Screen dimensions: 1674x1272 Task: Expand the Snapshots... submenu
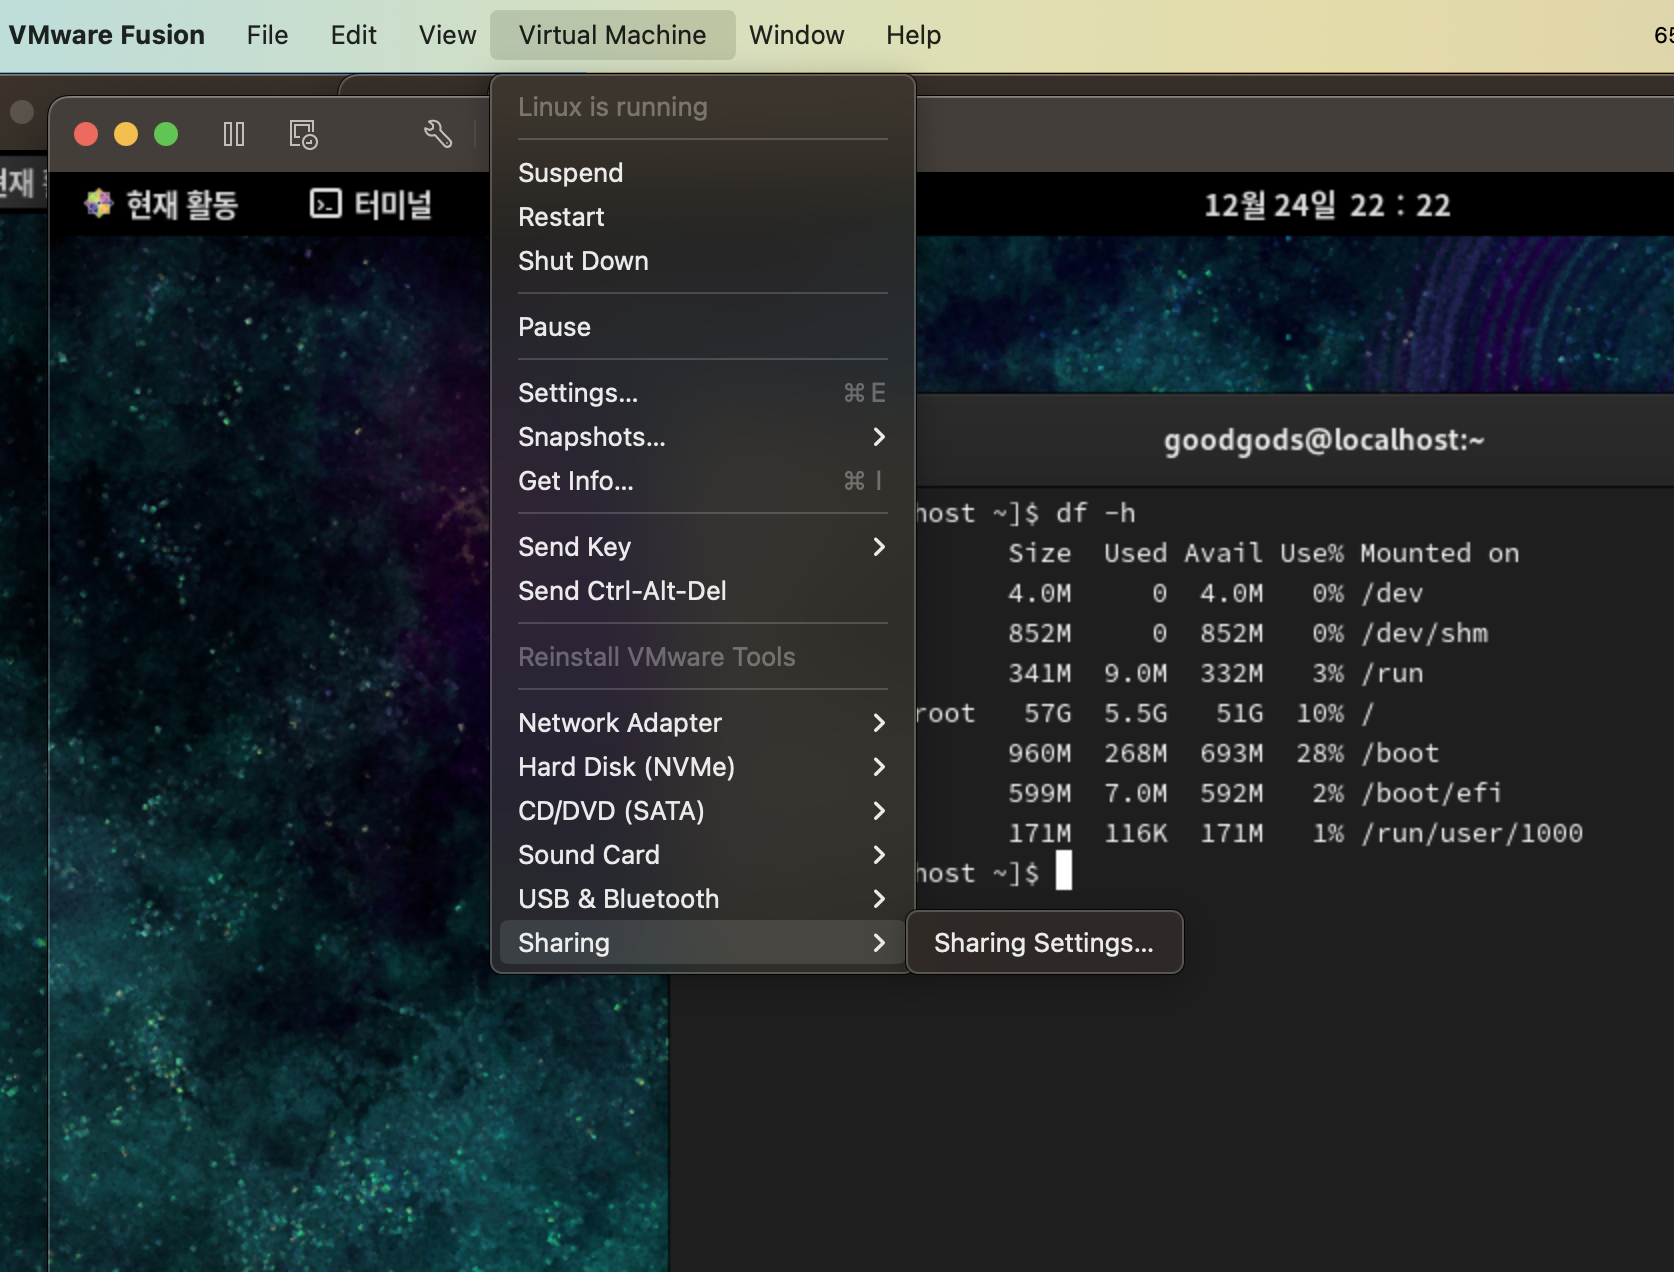(703, 437)
